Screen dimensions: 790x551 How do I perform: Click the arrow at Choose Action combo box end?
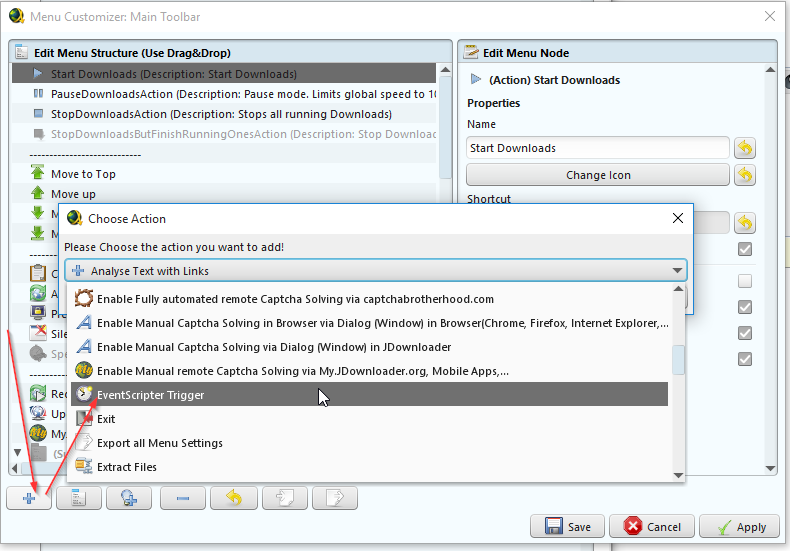point(677,270)
